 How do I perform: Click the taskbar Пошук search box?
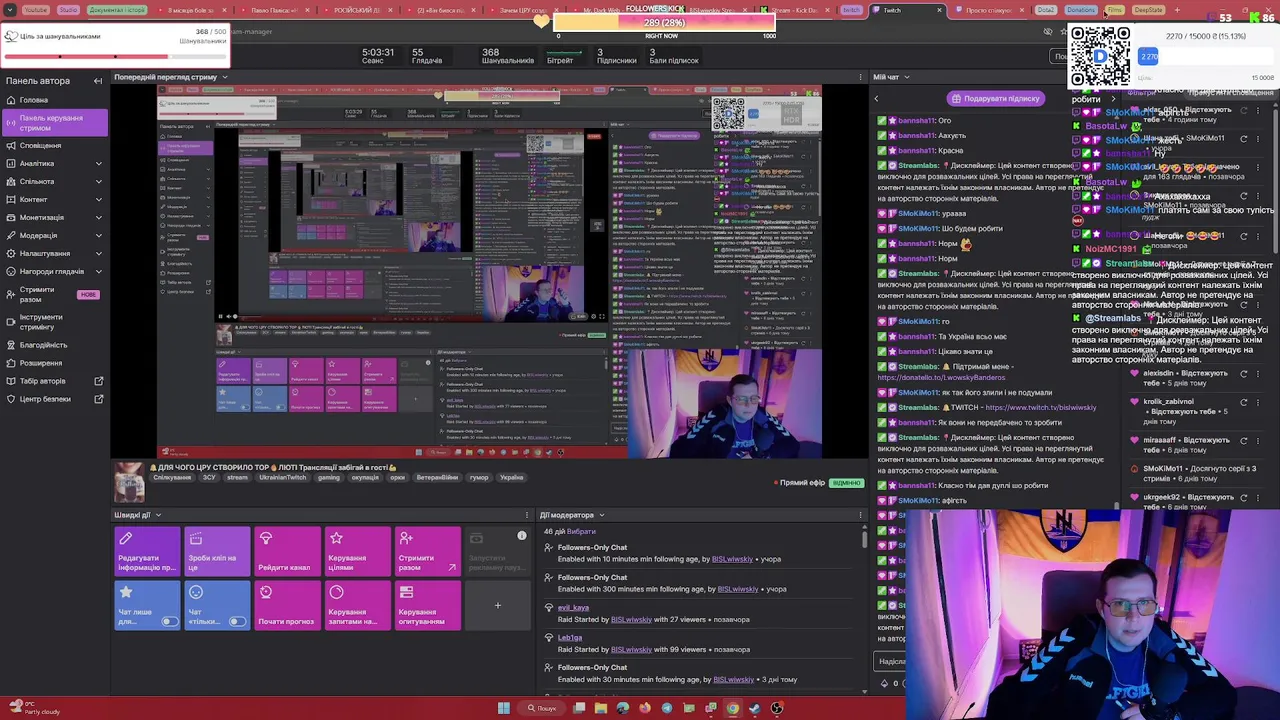(x=543, y=708)
